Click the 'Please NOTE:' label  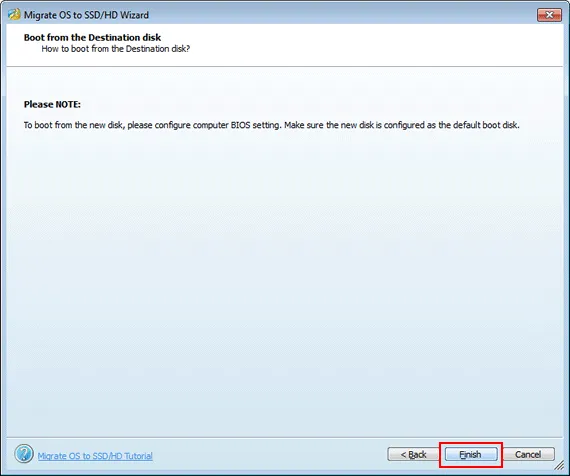tap(52, 104)
